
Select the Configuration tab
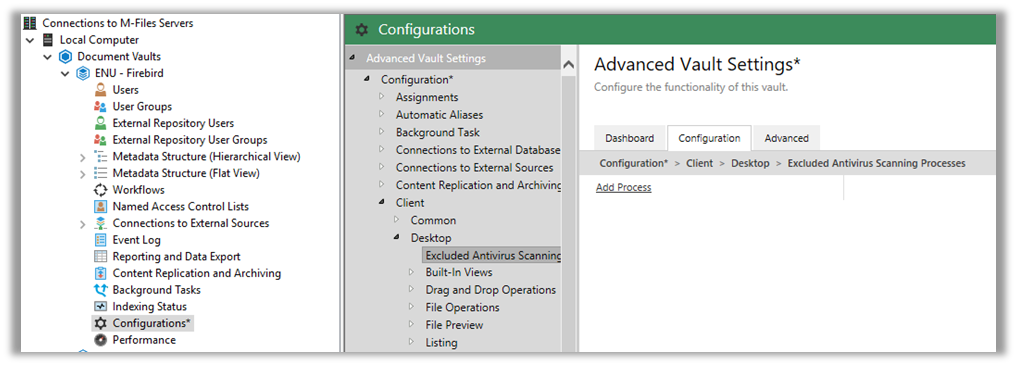(709, 138)
